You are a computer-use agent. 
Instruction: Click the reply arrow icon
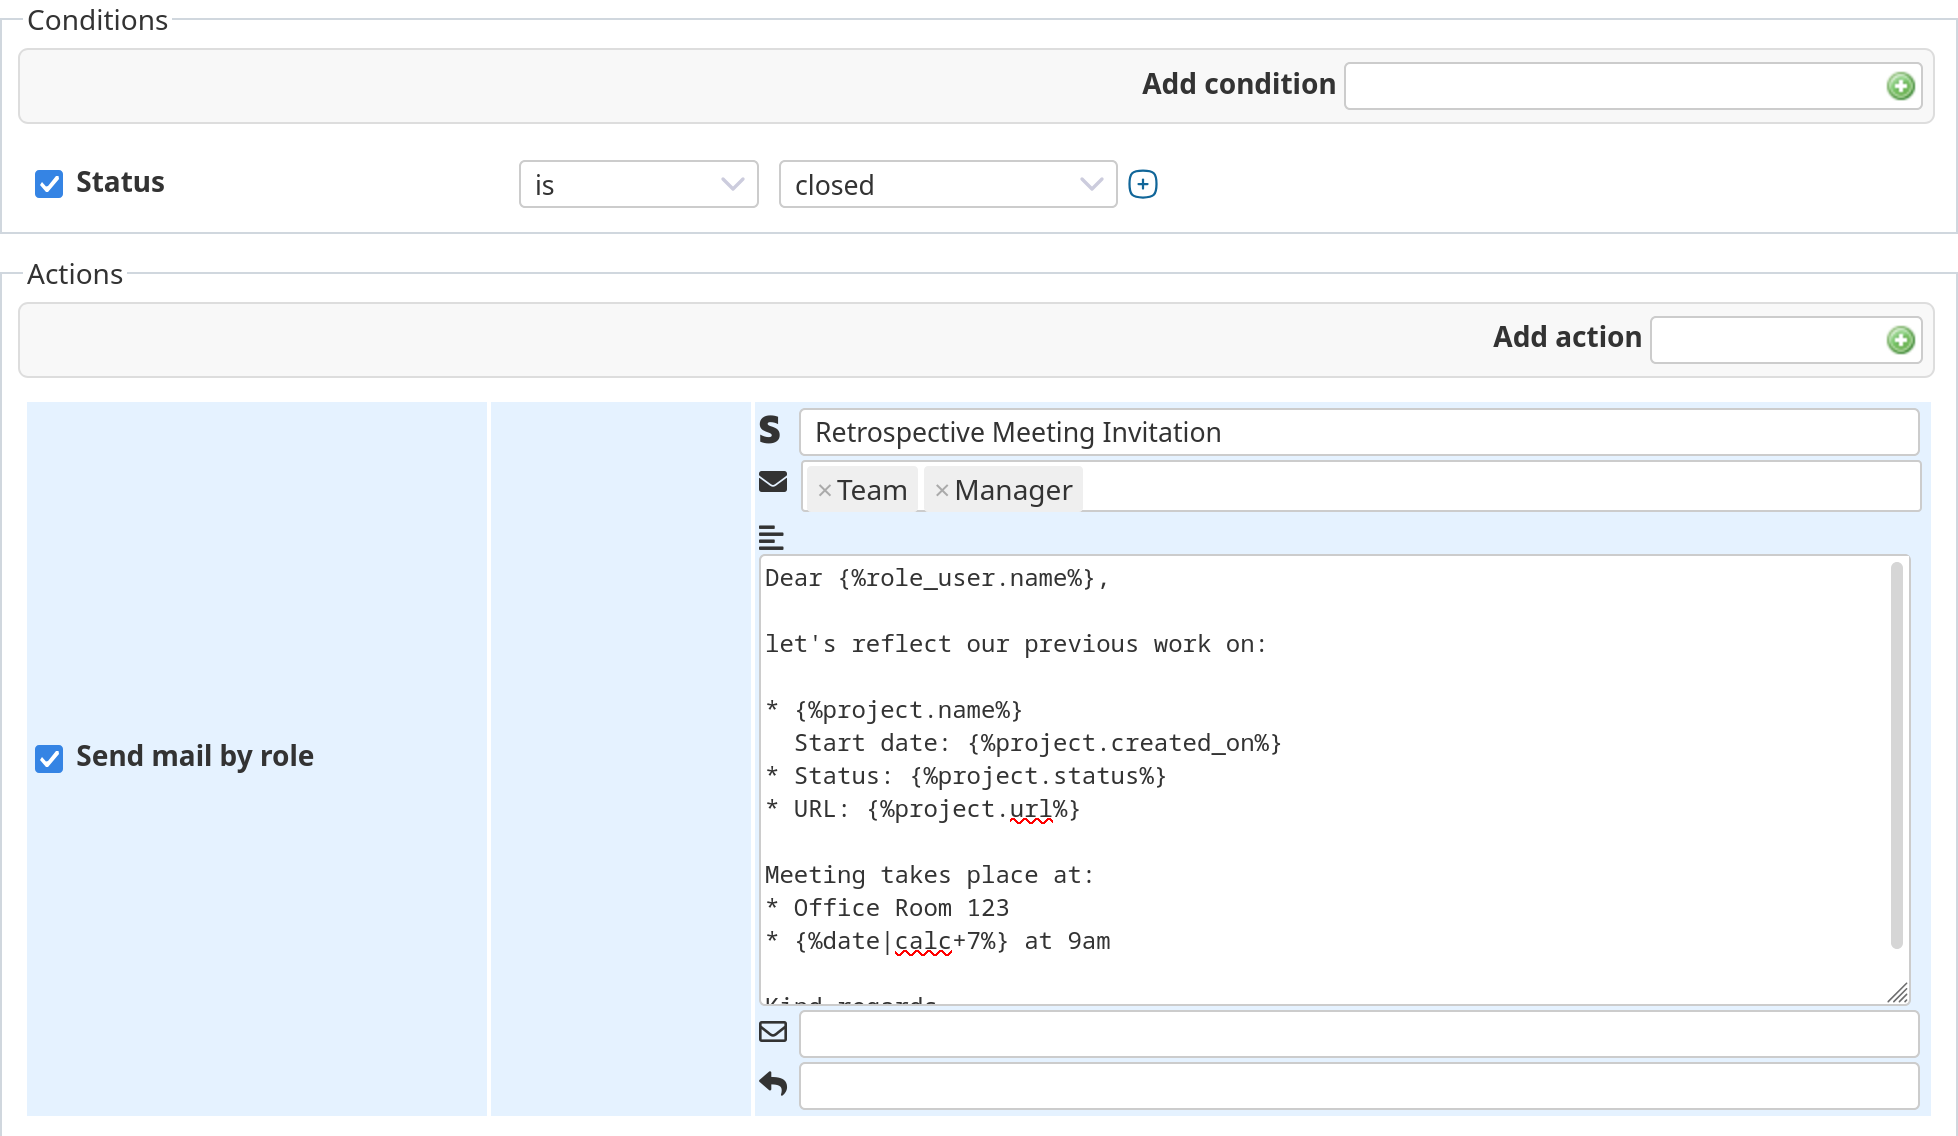click(773, 1082)
